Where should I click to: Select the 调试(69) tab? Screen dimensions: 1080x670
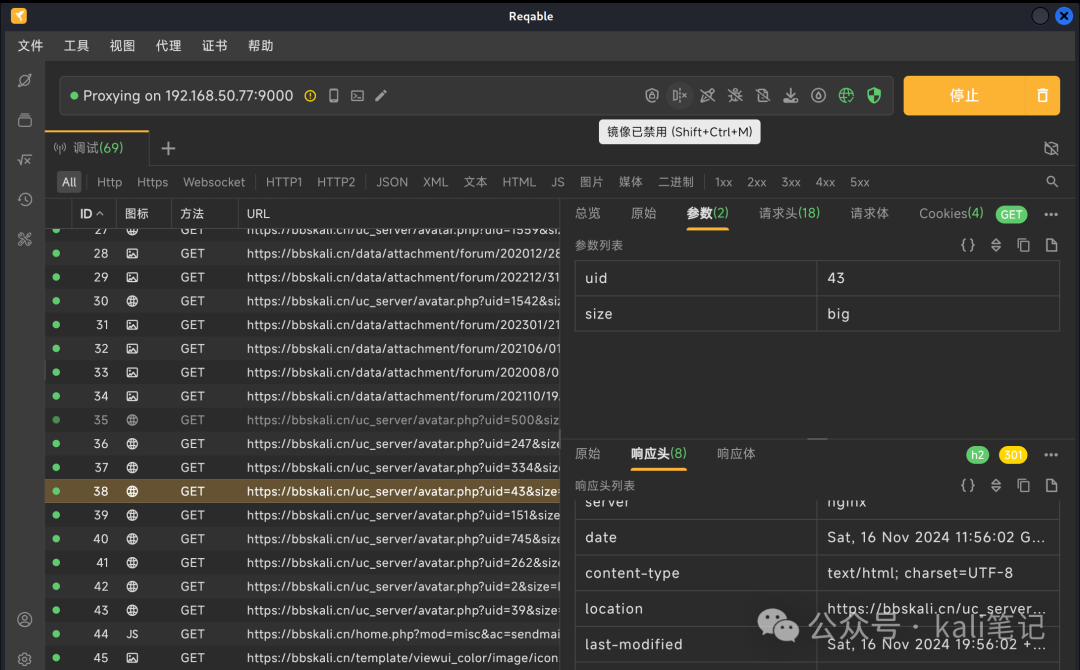tap(97, 148)
